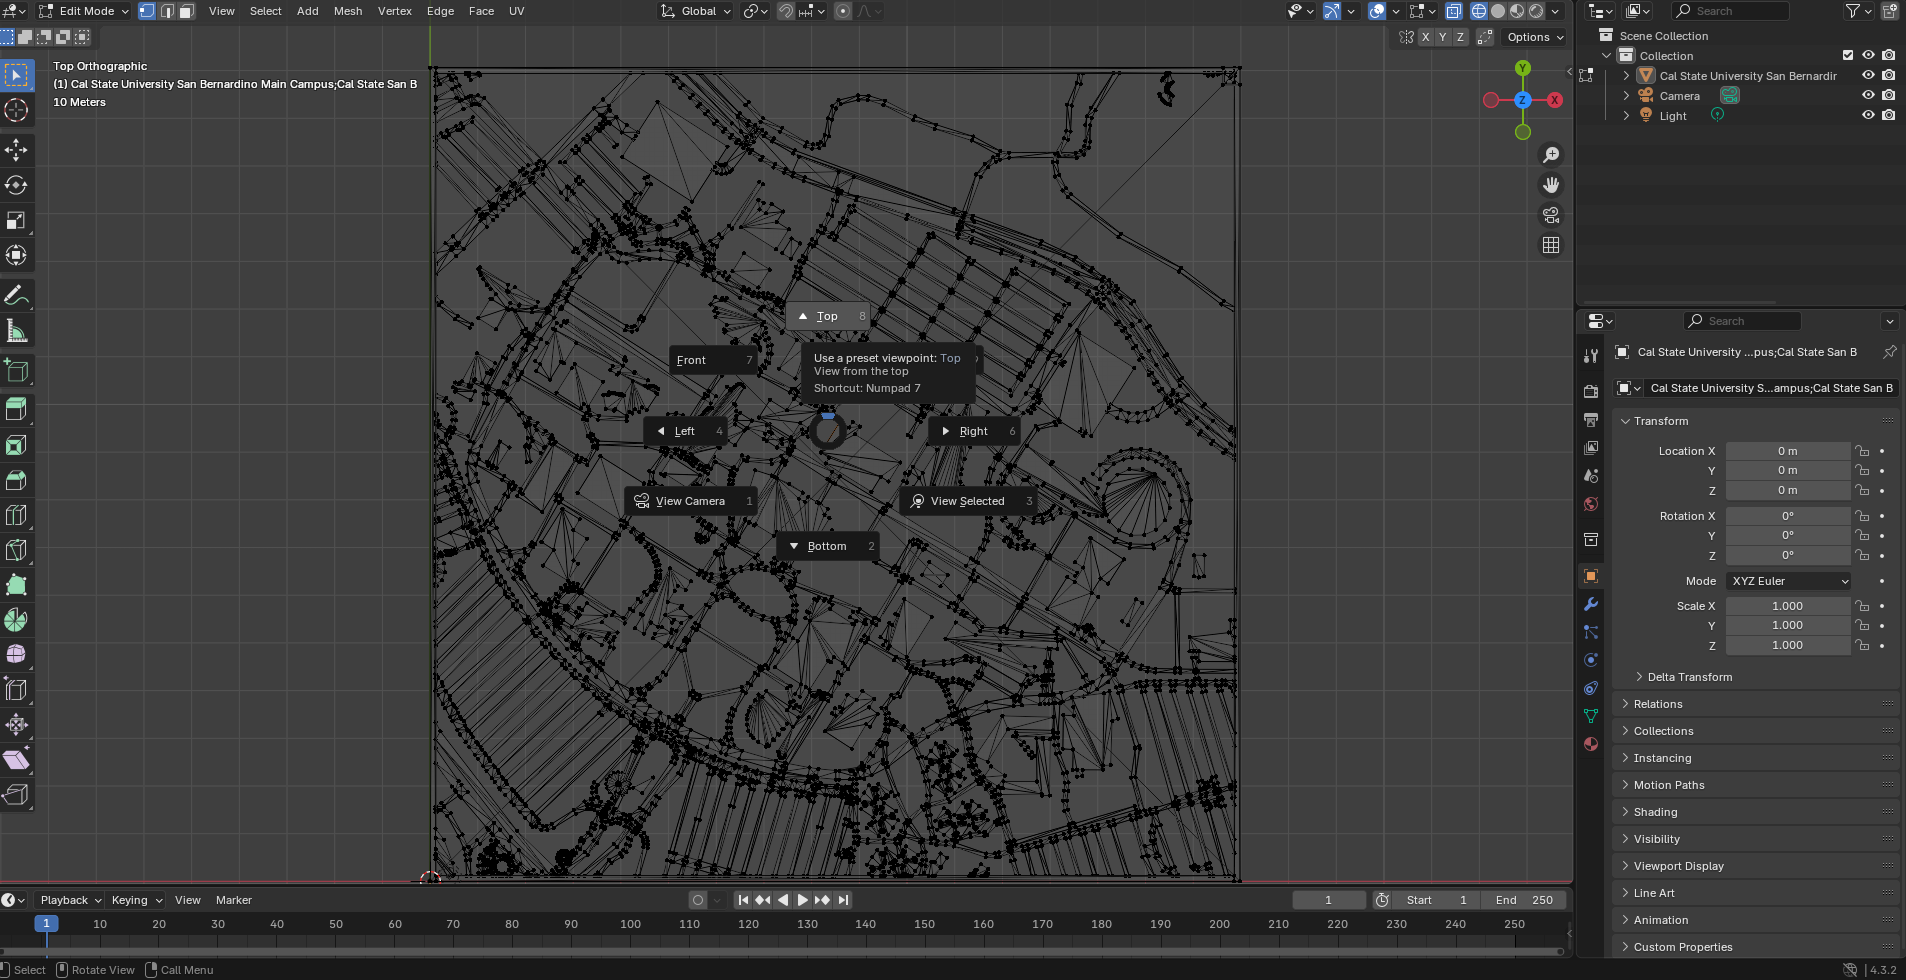This screenshot has height=980, width=1906.
Task: Switch perspective/orthographic grid icon
Action: pos(1551,245)
